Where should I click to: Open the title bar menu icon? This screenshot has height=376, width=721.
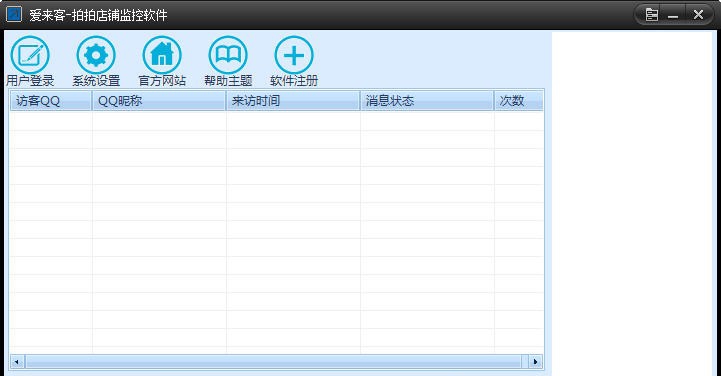click(652, 15)
